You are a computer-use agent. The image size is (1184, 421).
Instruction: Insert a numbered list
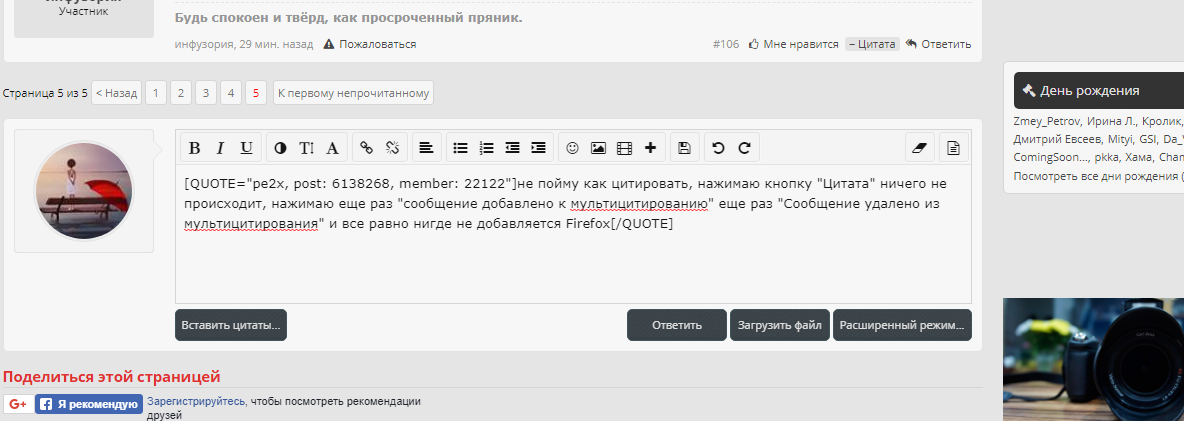[486, 148]
